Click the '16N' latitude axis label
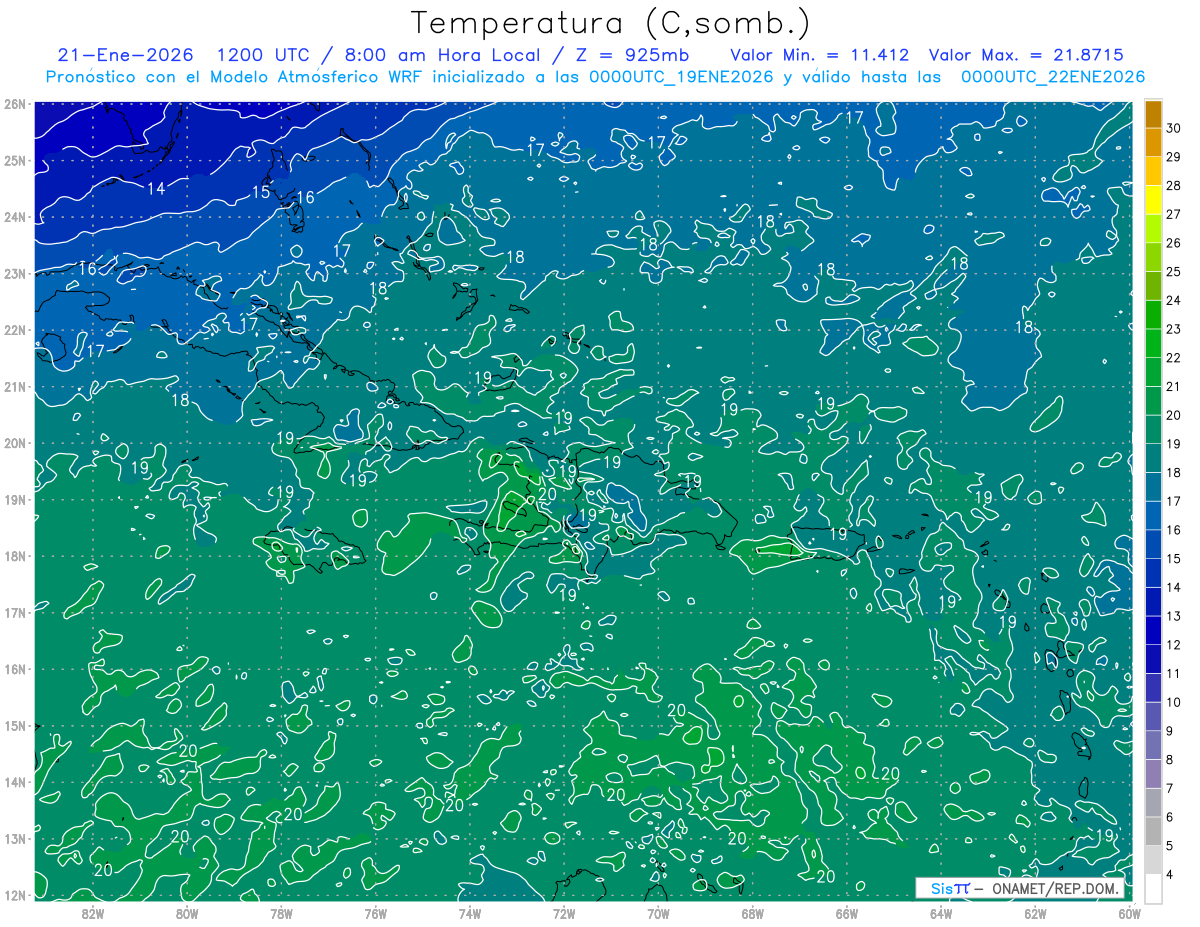This screenshot has height=927, width=1200. [15, 669]
